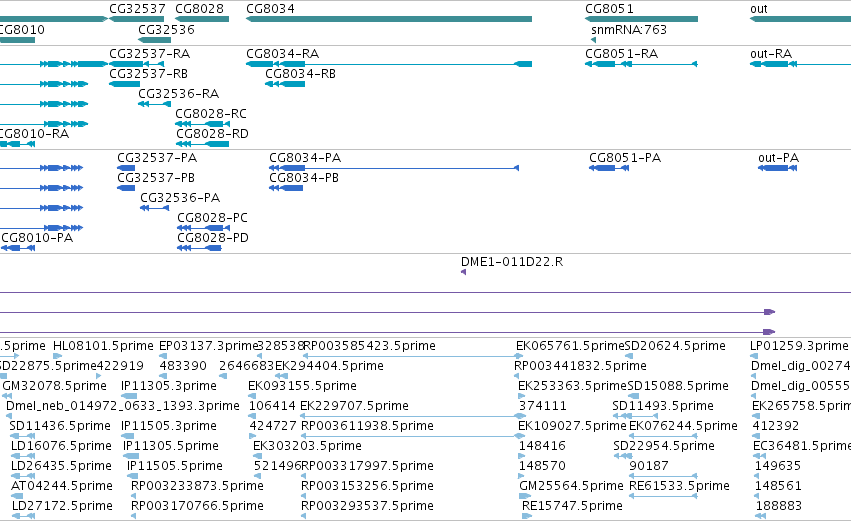
Task: Select transcript CG8028-RC label
Action: 211,114
